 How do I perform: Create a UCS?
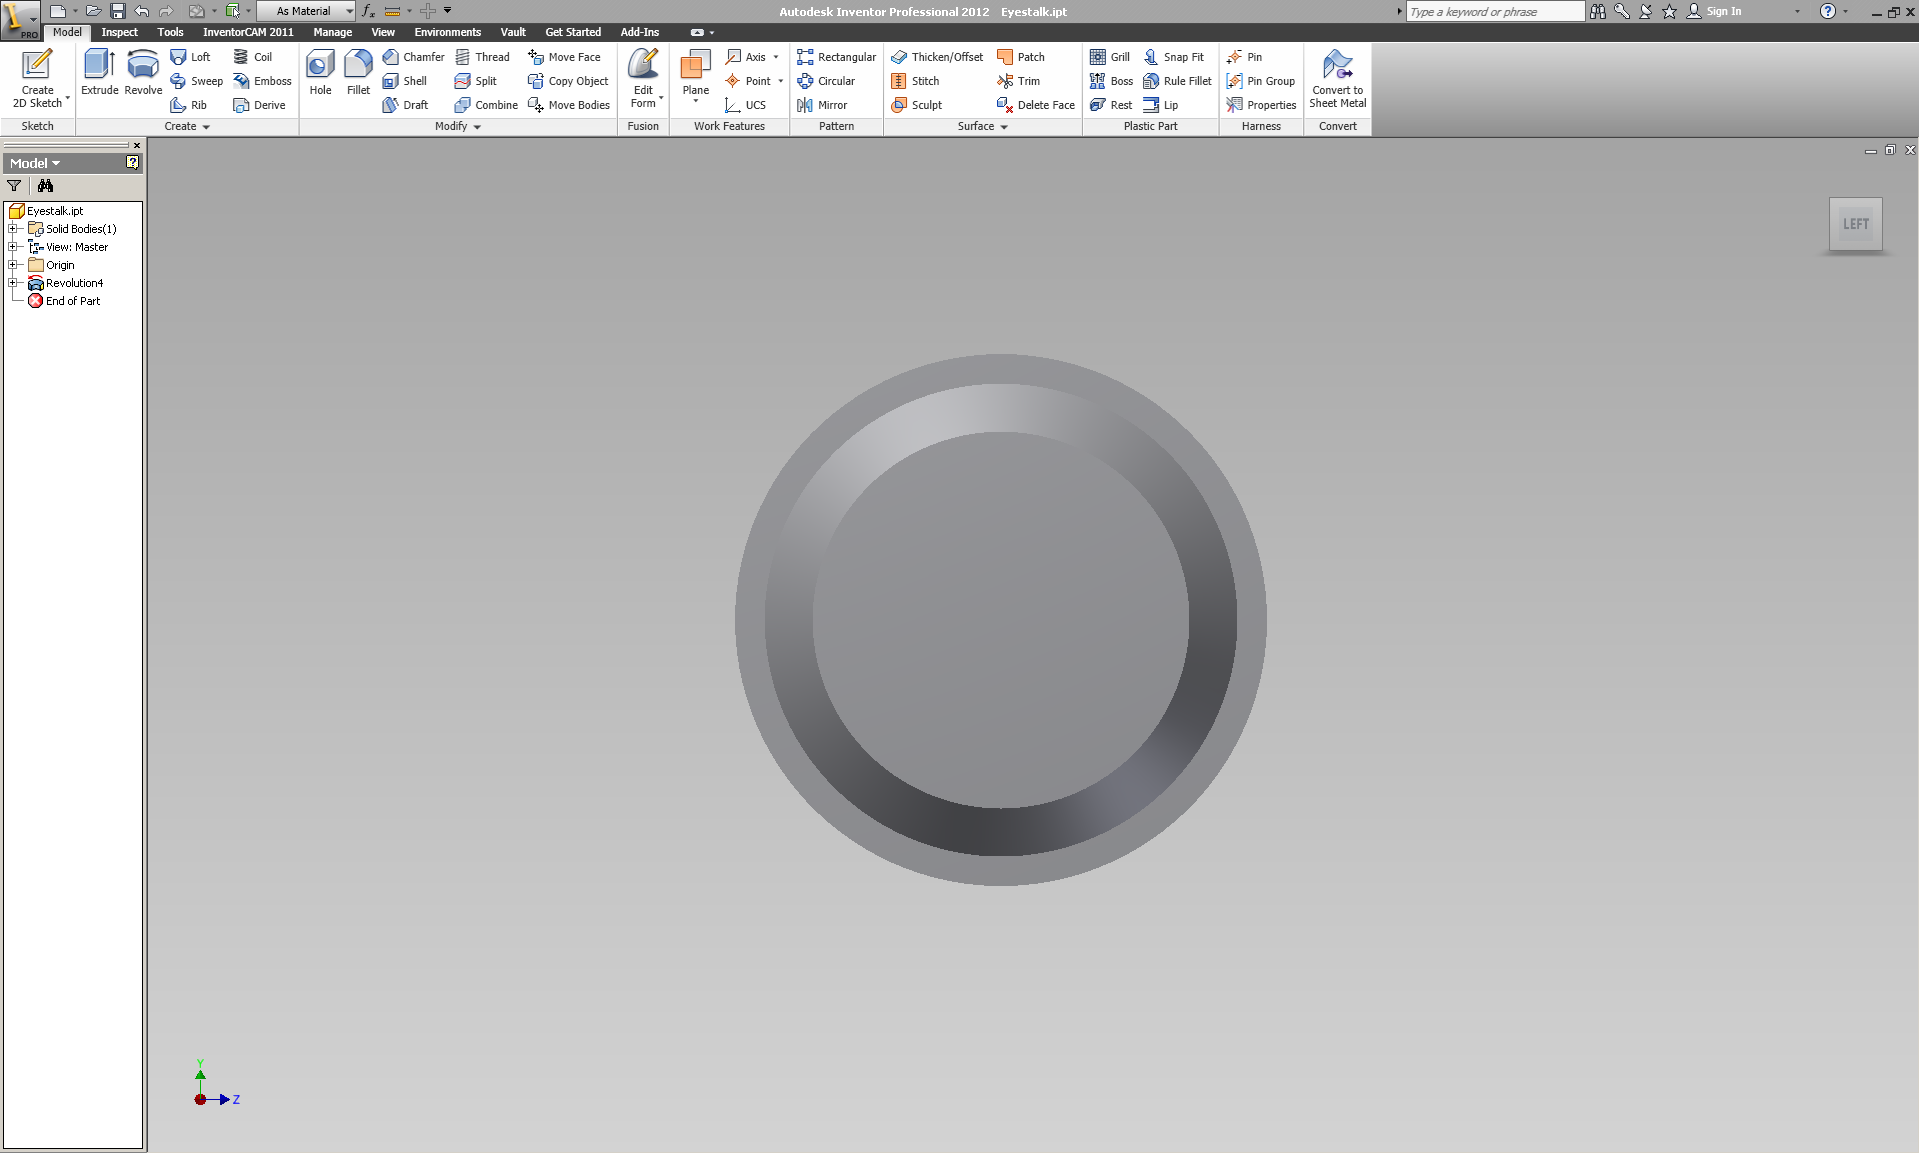746,105
